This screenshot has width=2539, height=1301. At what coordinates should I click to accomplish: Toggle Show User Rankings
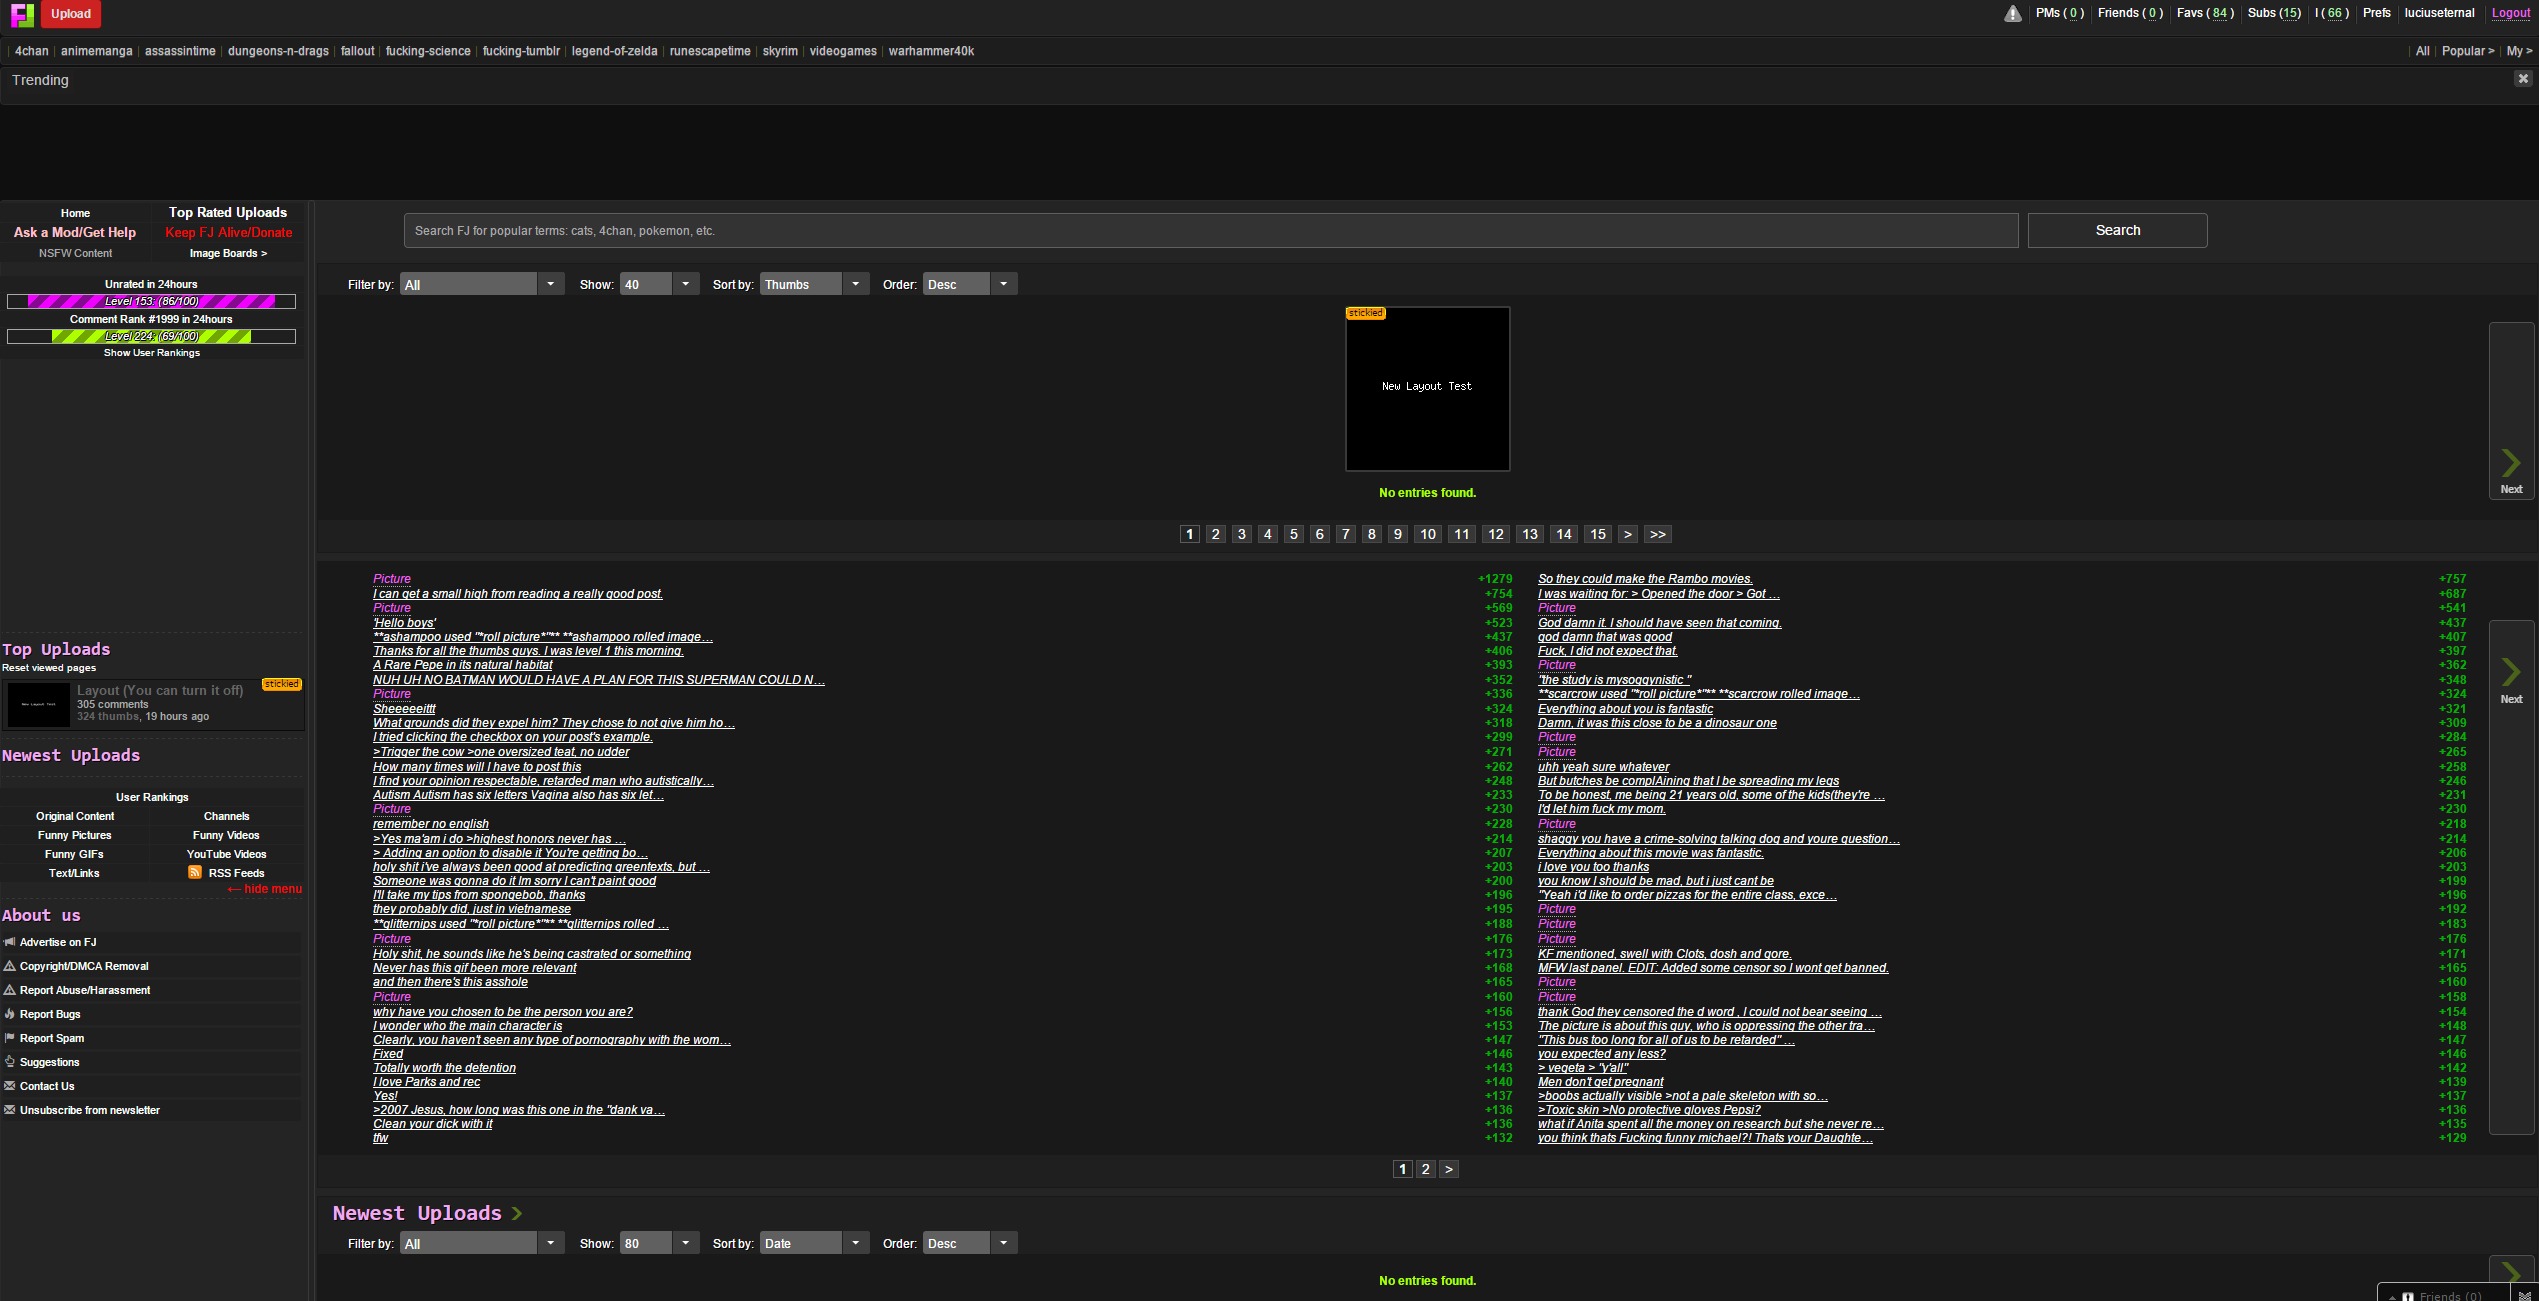point(152,353)
